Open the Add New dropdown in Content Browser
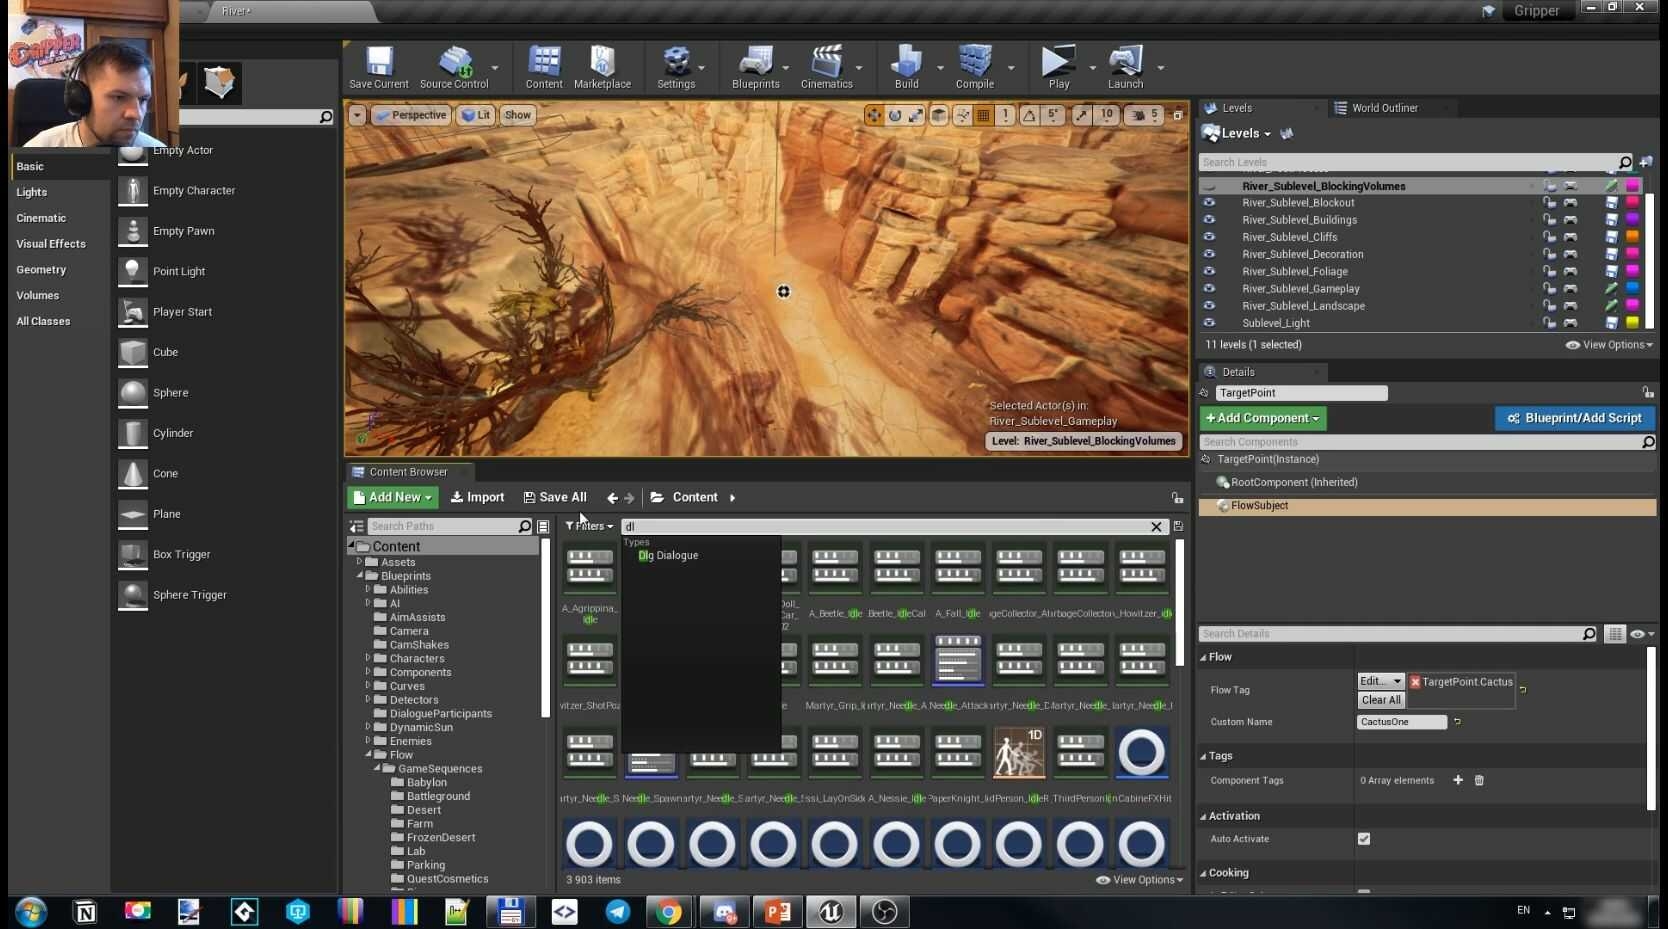 [x=392, y=497]
